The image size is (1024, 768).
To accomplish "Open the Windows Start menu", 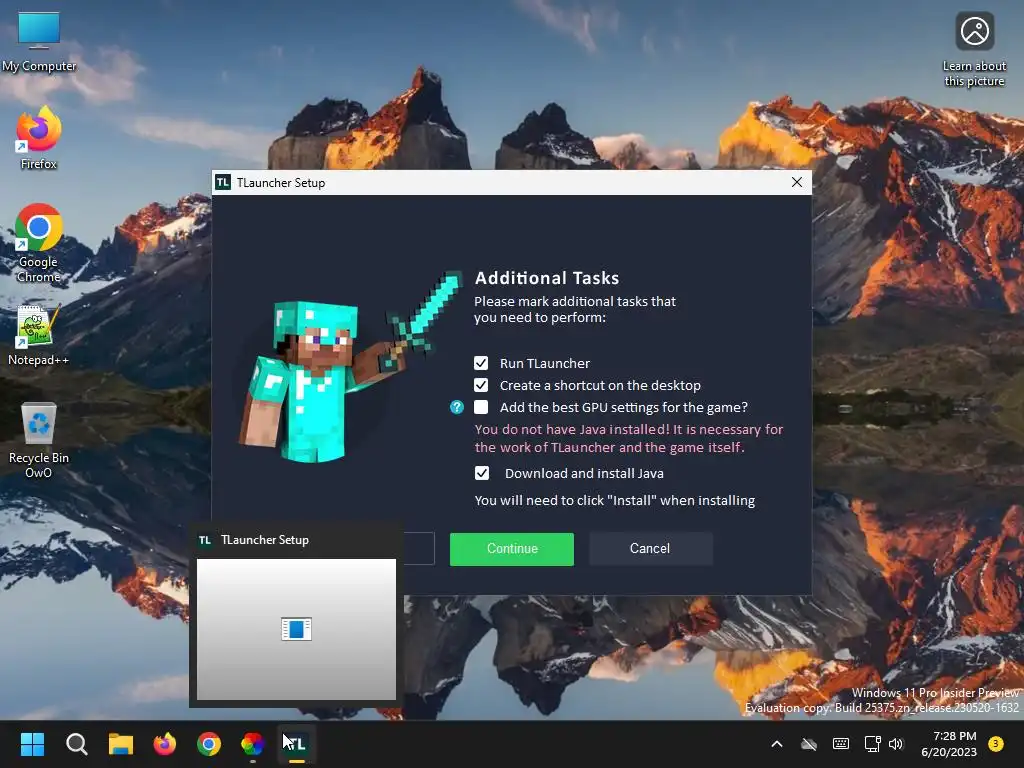I will click(32, 744).
